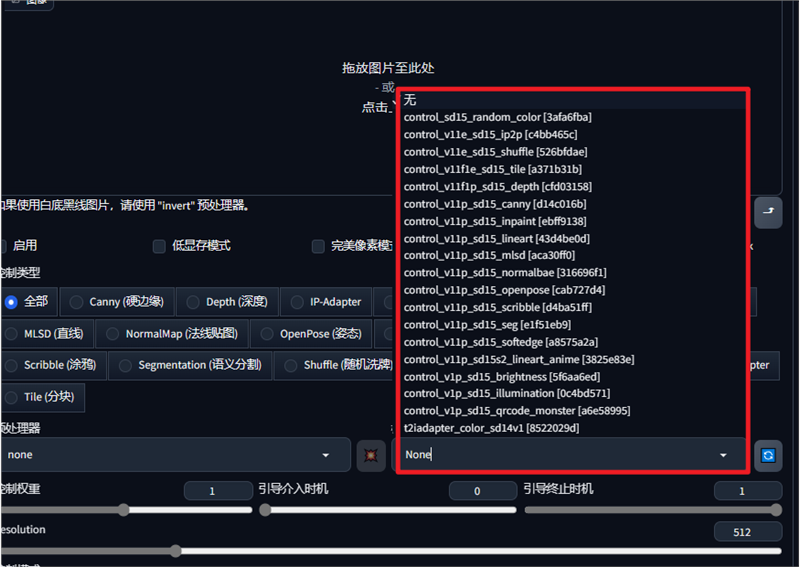This screenshot has width=800, height=567.
Task: Click the arrow send-dimensions icon button
Action: (768, 212)
